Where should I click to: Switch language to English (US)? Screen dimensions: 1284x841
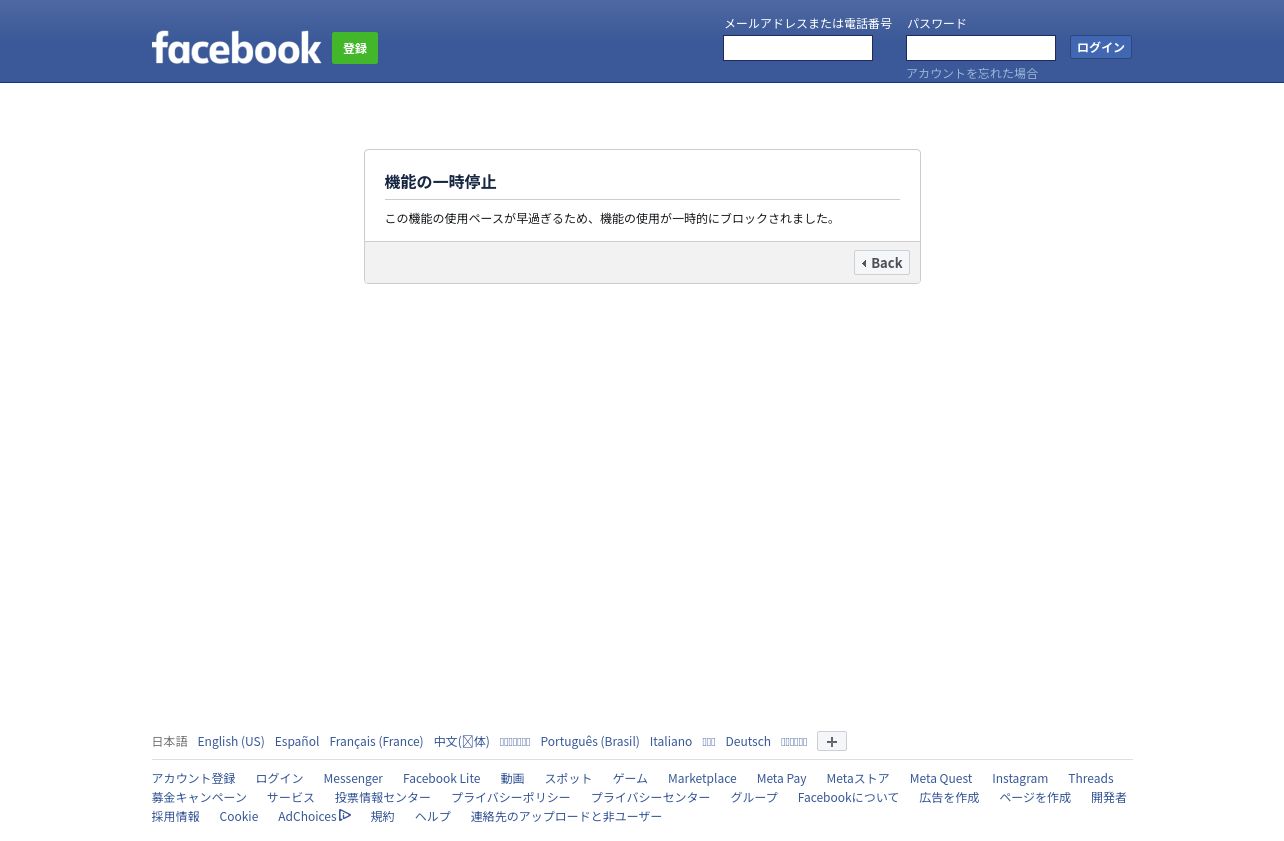pyautogui.click(x=231, y=742)
